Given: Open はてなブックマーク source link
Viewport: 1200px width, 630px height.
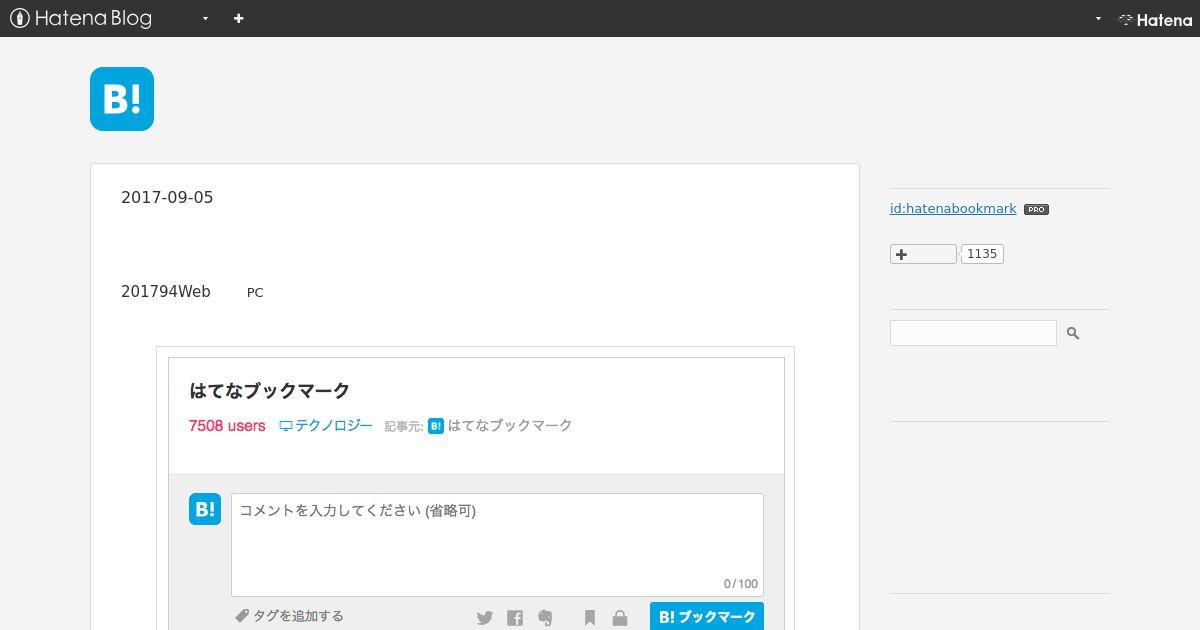Looking at the screenshot, I should [510, 426].
